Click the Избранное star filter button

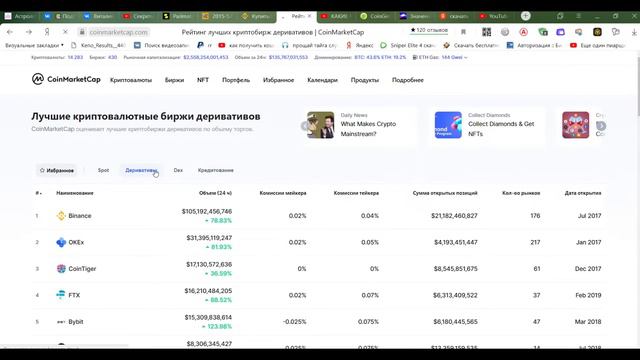(56, 170)
